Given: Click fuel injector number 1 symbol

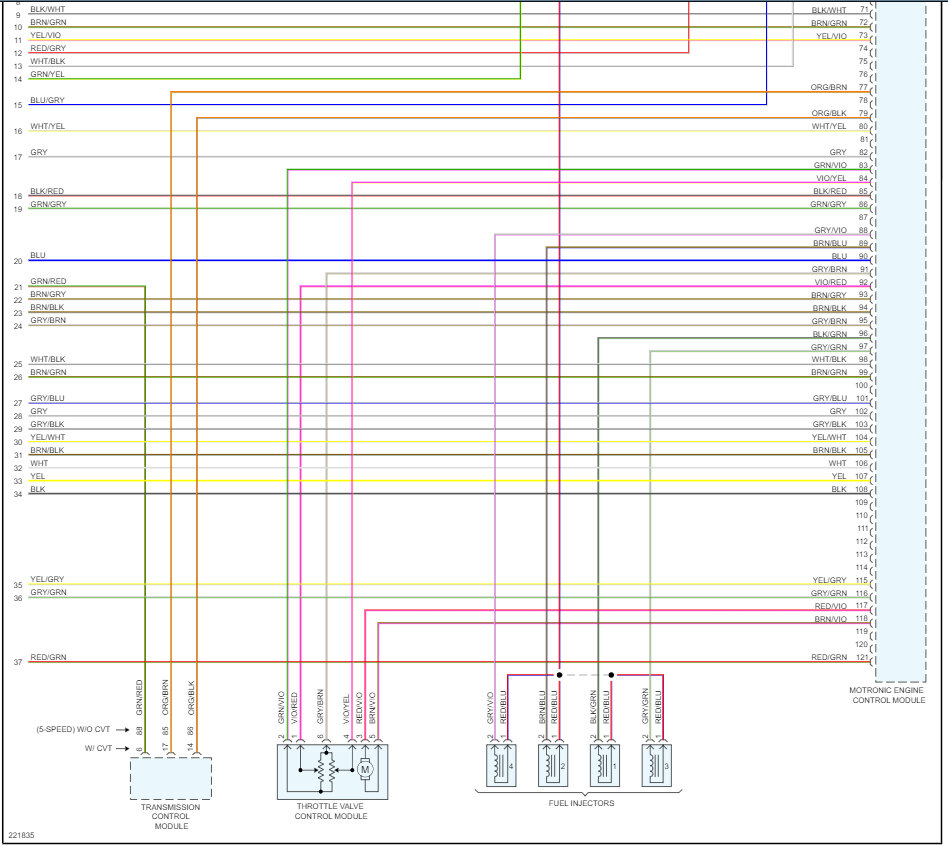Looking at the screenshot, I should (605, 766).
